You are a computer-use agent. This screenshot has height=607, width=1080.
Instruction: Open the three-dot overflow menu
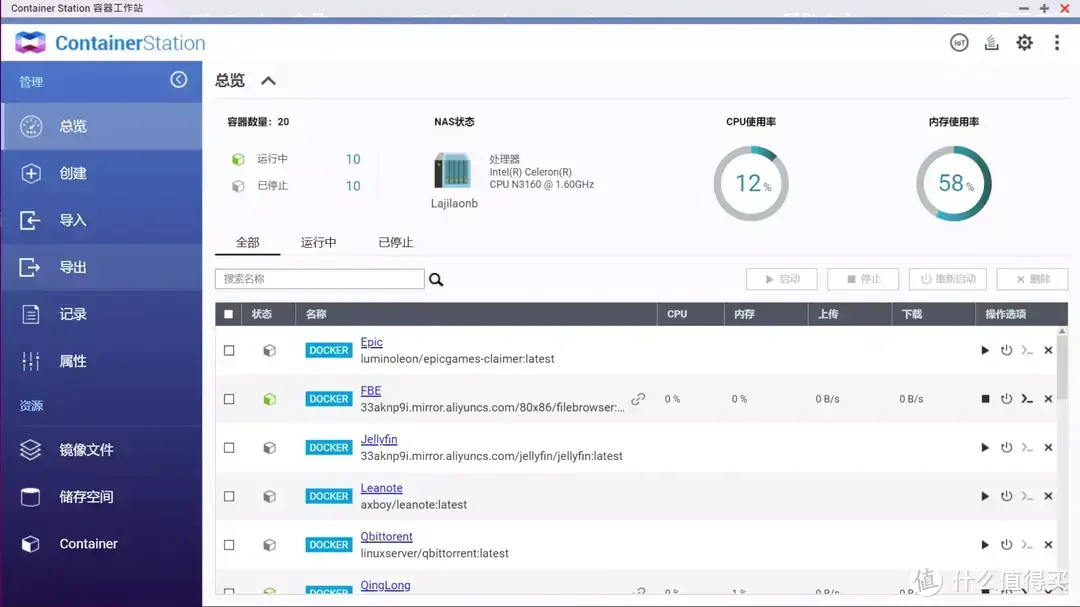pyautogui.click(x=1057, y=43)
